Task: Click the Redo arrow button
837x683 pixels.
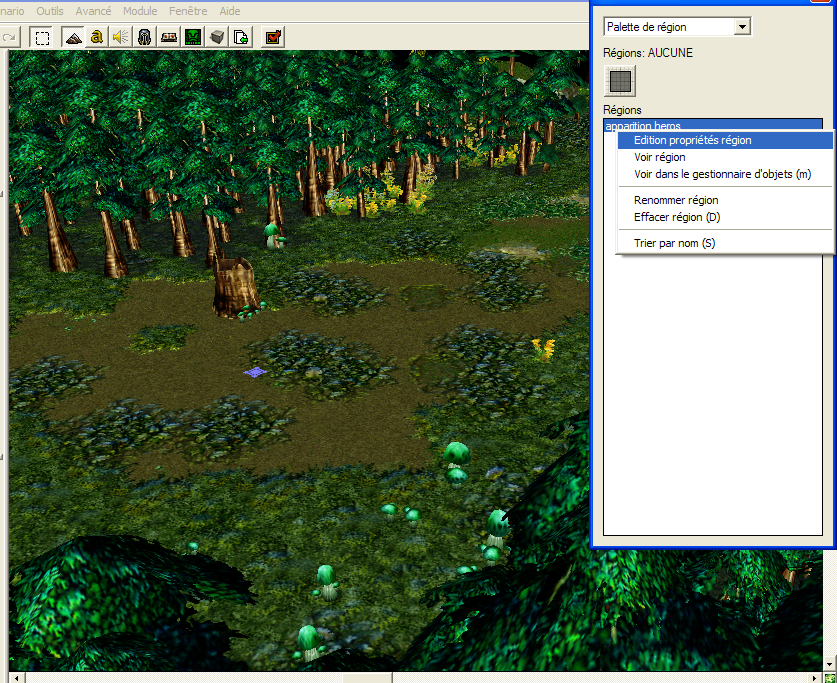Action: point(9,37)
